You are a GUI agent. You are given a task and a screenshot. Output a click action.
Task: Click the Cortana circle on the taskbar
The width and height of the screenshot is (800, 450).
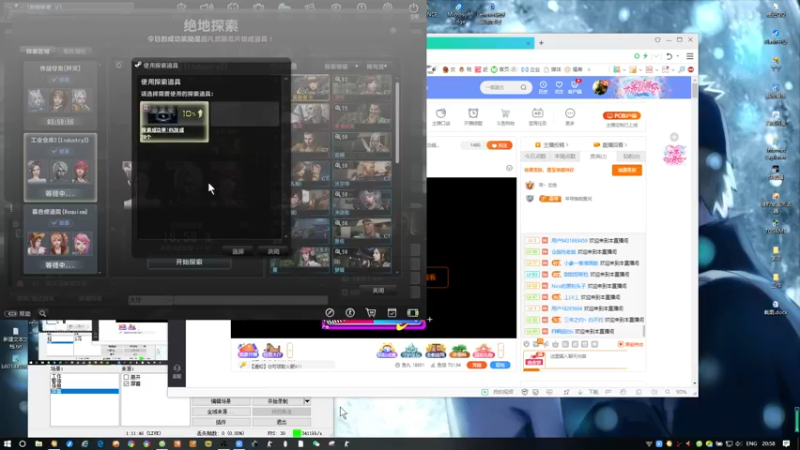click(22, 444)
